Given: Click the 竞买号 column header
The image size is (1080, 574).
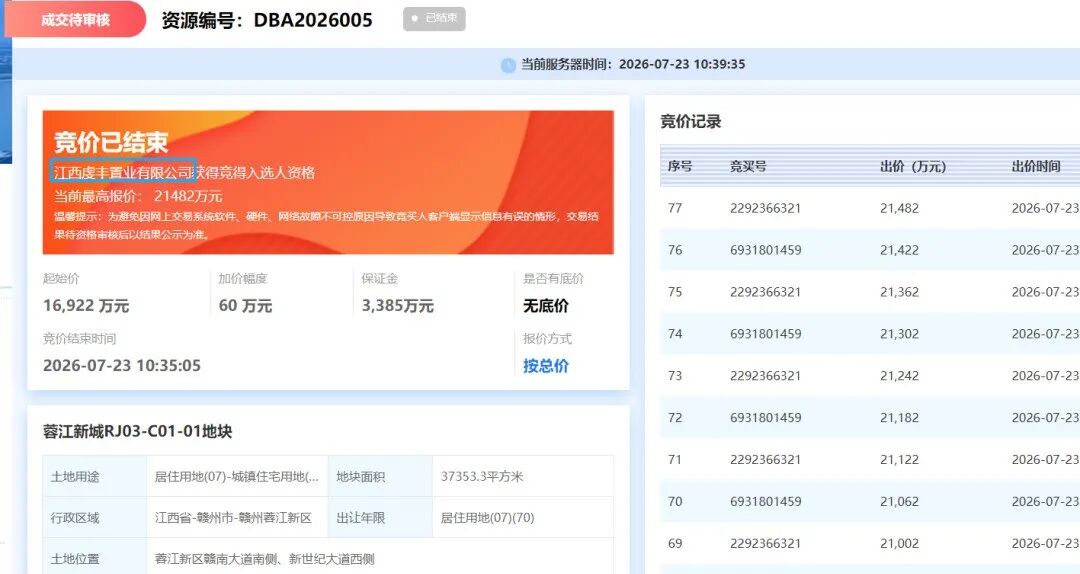Looking at the screenshot, I should [748, 166].
